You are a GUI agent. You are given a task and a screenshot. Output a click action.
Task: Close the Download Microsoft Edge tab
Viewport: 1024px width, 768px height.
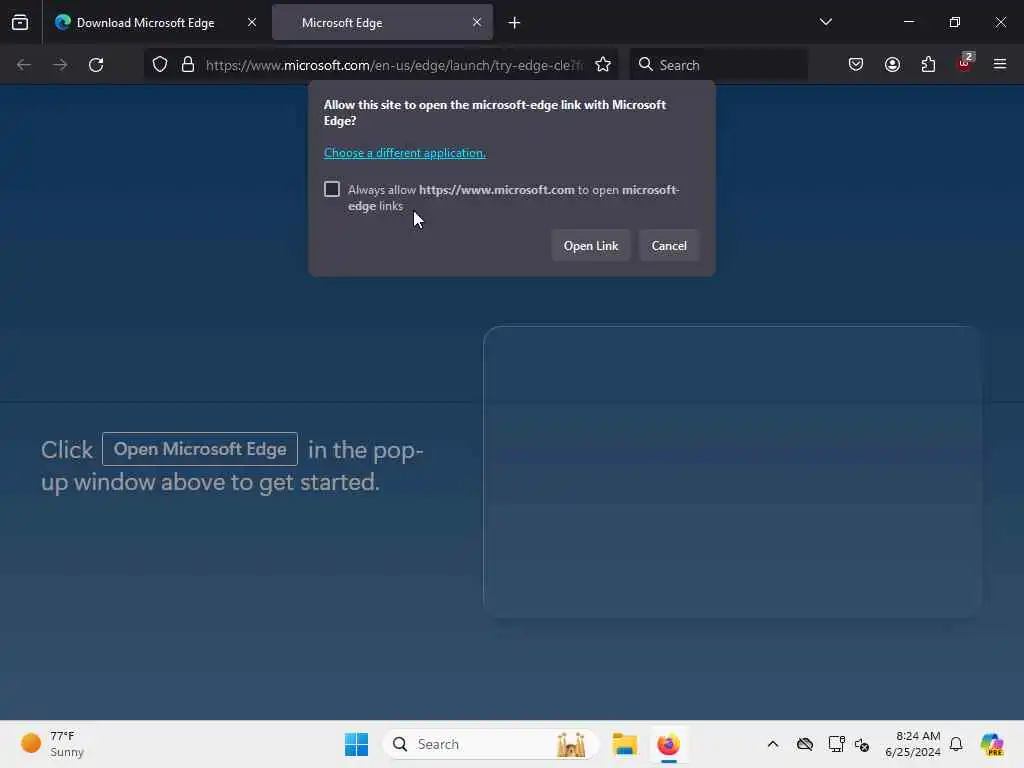(251, 22)
